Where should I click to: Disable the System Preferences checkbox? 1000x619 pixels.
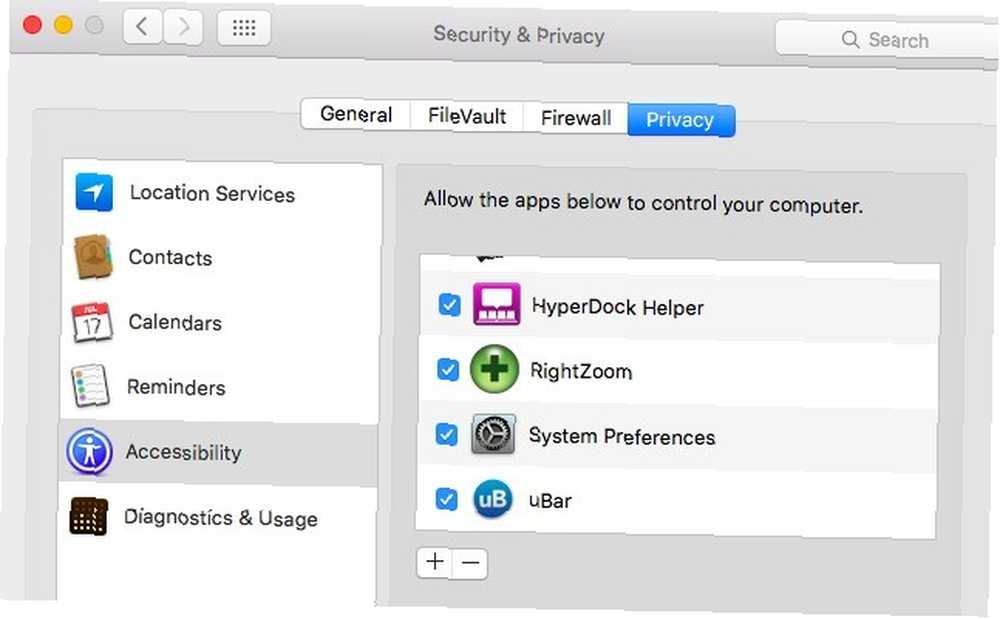point(446,434)
